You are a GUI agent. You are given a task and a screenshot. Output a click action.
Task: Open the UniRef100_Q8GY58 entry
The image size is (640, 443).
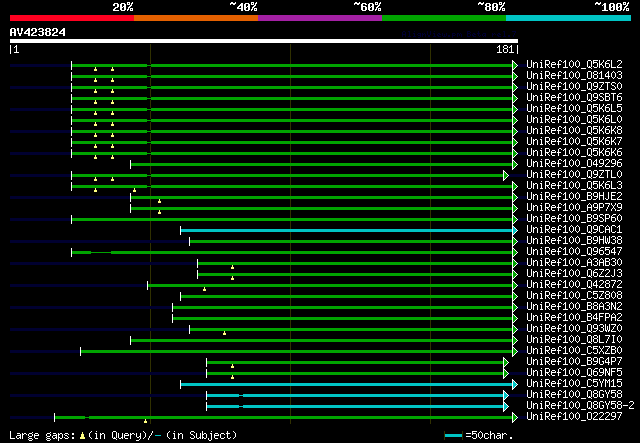(574, 395)
